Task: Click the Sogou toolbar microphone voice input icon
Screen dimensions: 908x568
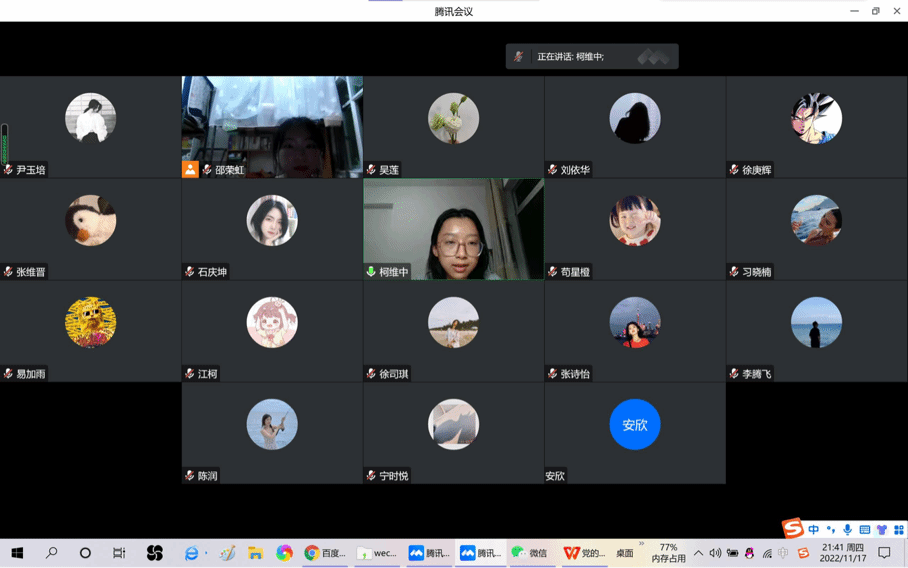Action: [x=848, y=530]
